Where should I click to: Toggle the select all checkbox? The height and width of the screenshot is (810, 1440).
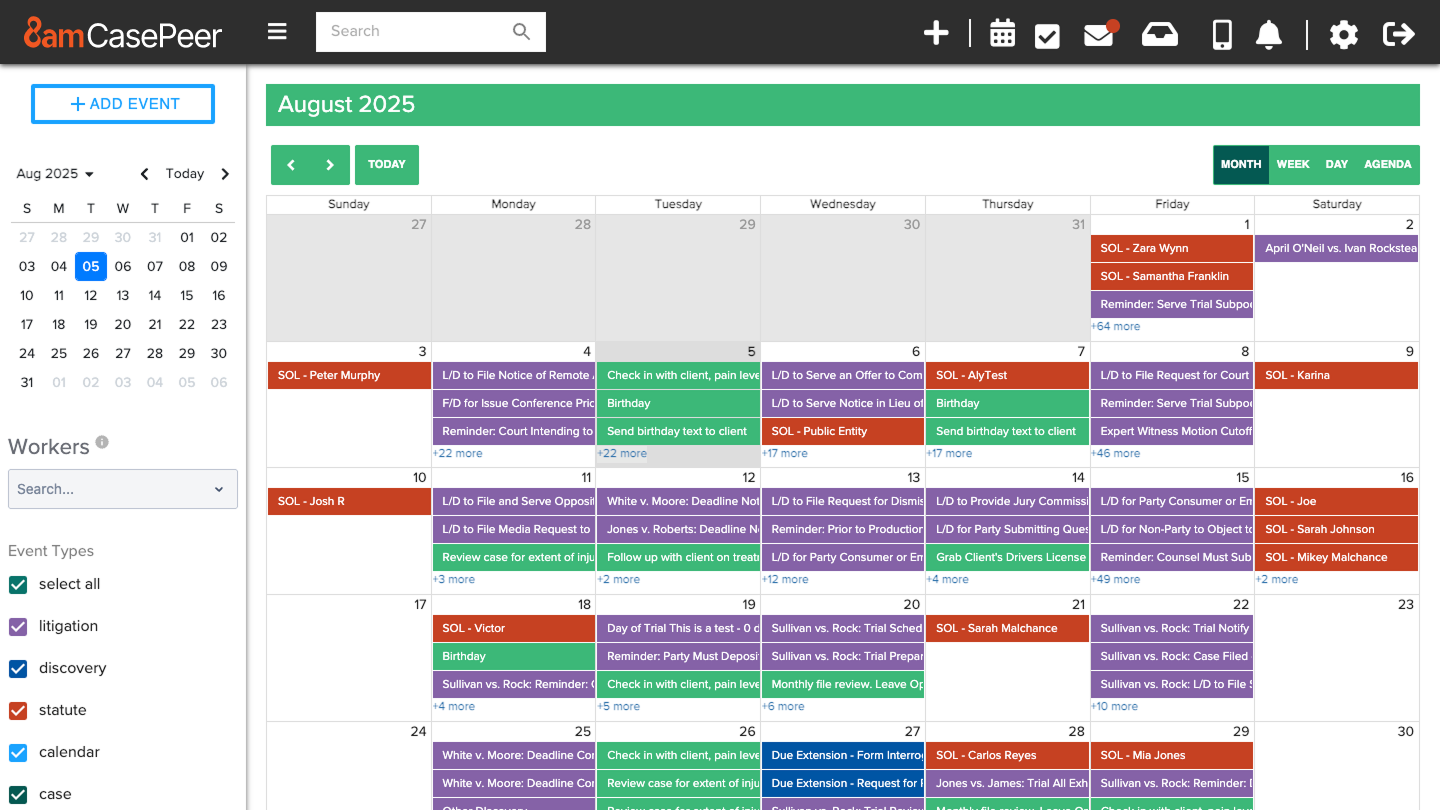(x=18, y=584)
